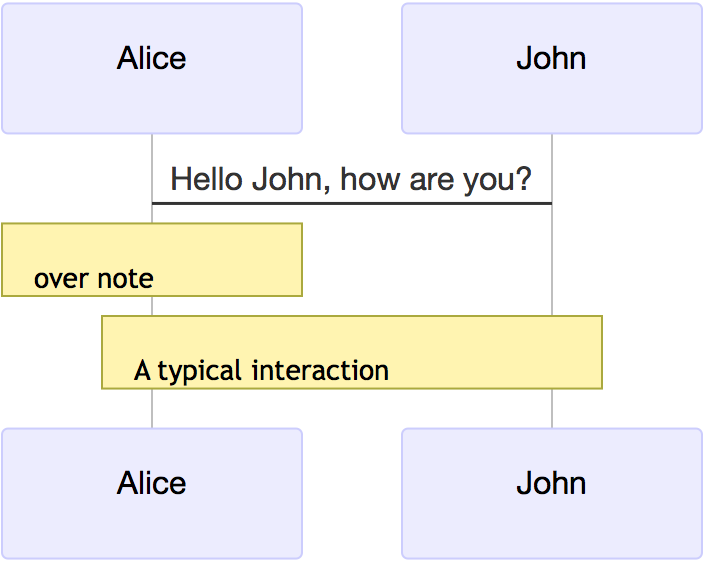Click the 'John' name in the bottom box
Image resolution: width=706 pixels, height=564 pixels.
[551, 483]
